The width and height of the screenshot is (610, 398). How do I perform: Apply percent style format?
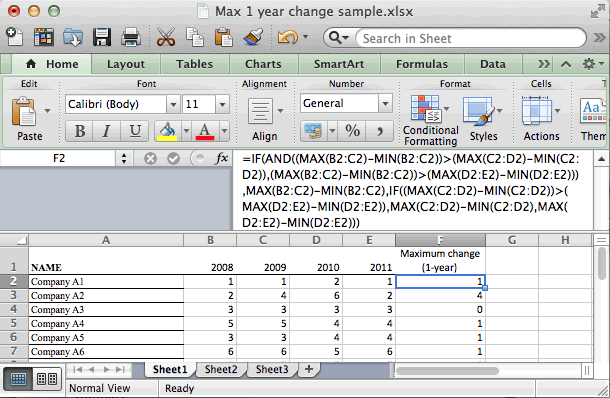352,131
